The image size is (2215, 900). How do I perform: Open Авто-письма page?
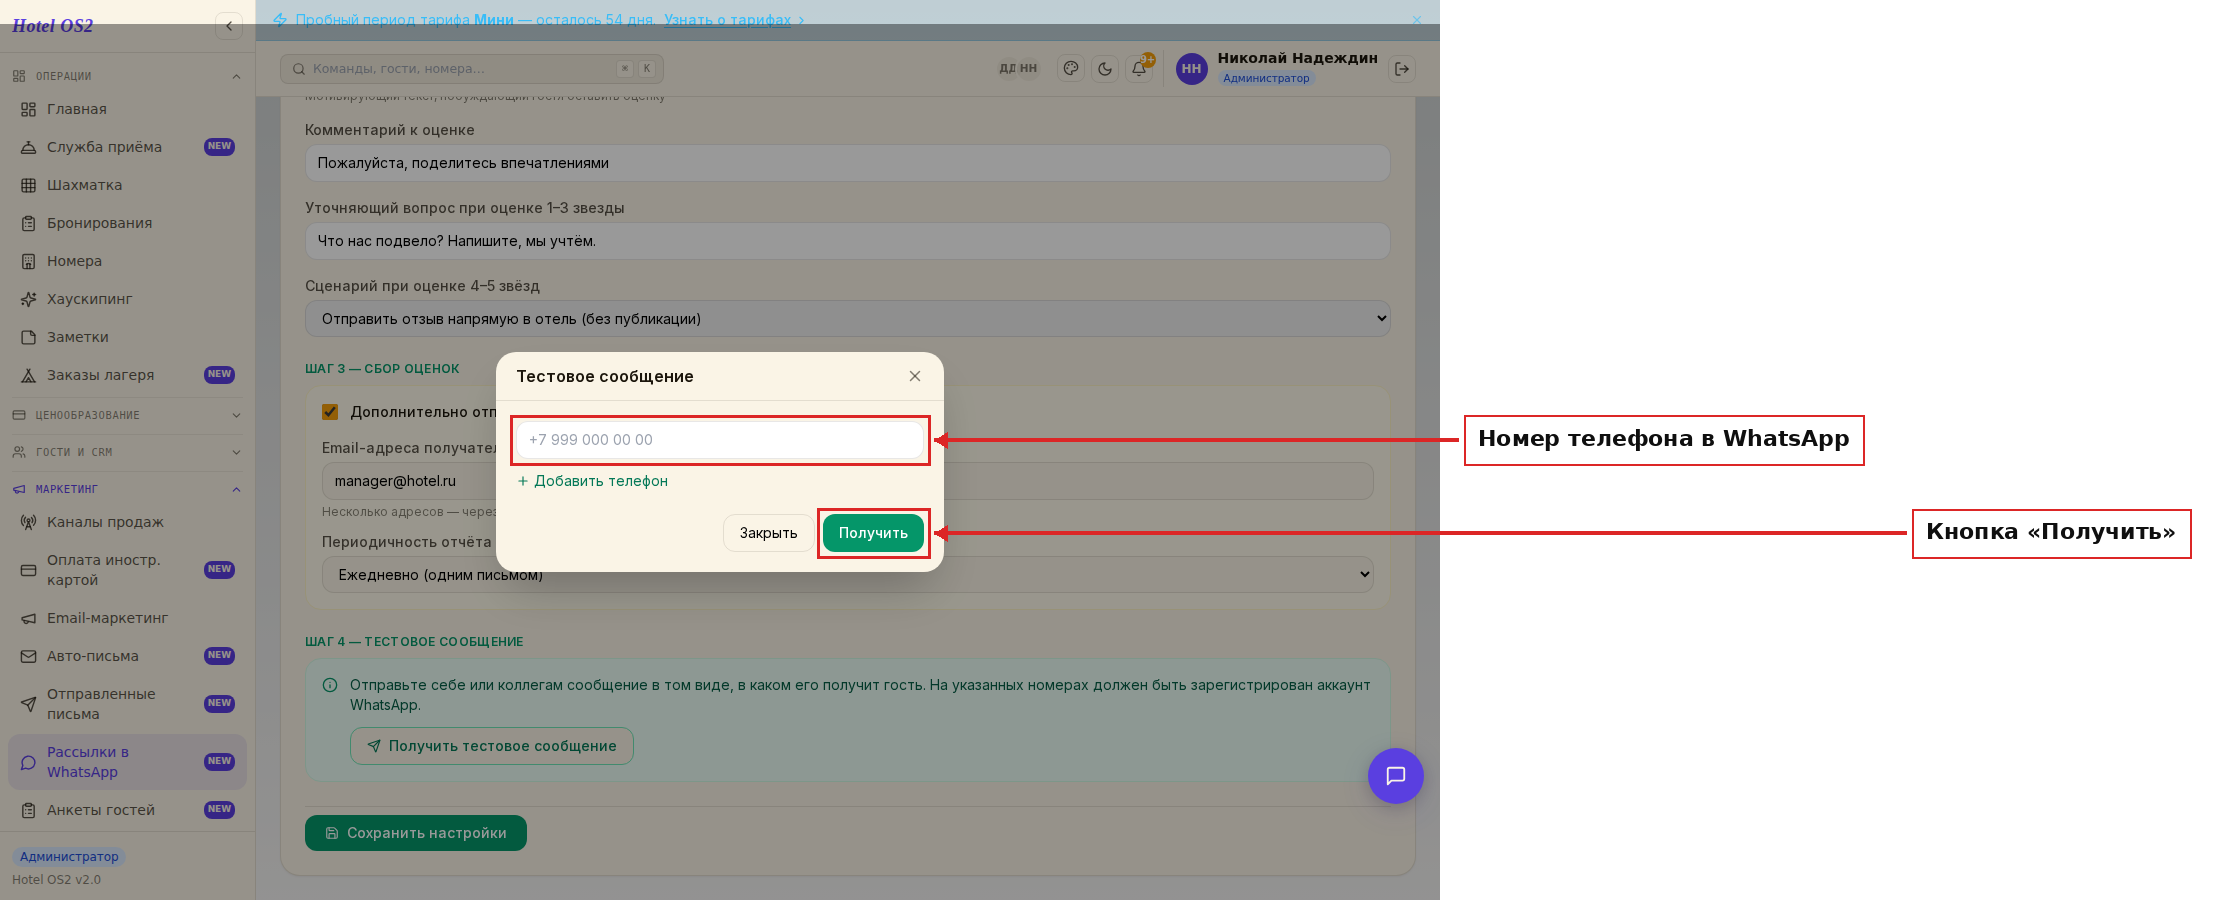[x=127, y=656]
